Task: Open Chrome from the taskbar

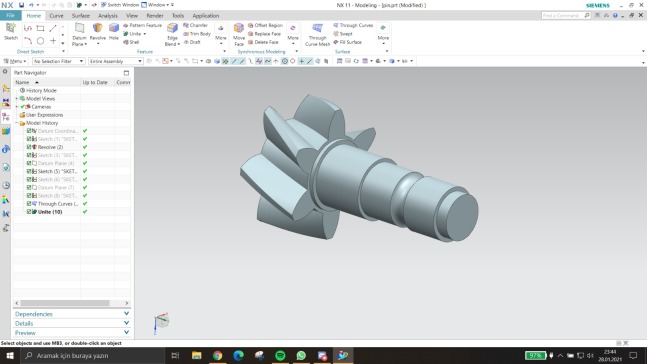Action: [217, 355]
